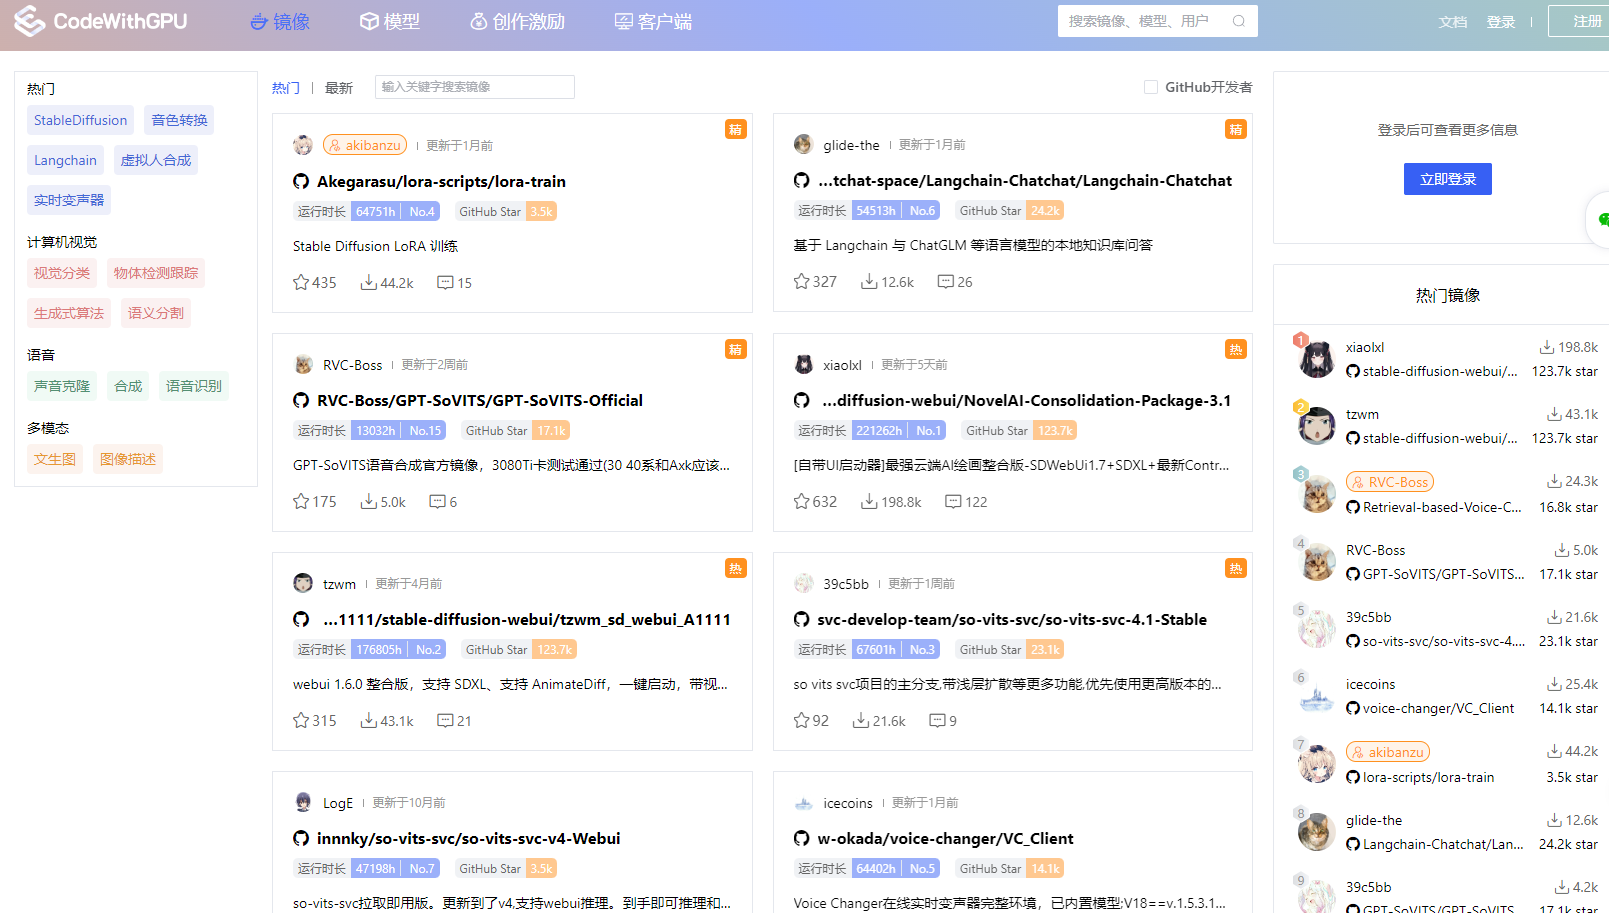Star the lora-train image (435)
Image resolution: width=1609 pixels, height=913 pixels.
(x=301, y=283)
